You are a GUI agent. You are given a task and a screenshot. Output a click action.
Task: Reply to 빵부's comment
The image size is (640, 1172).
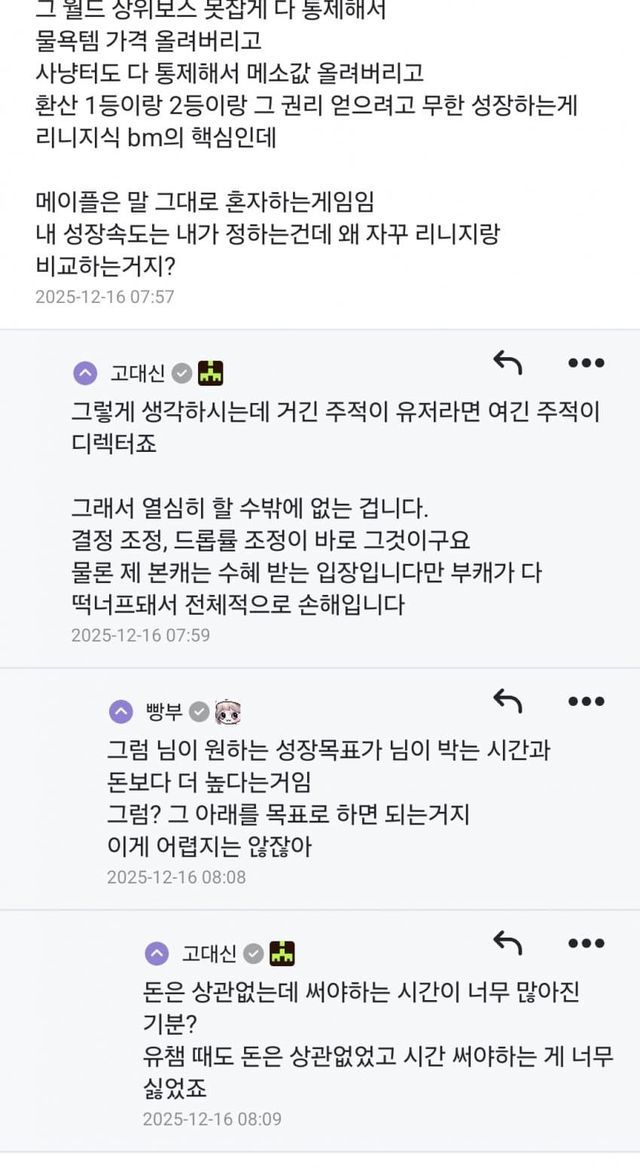[508, 702]
